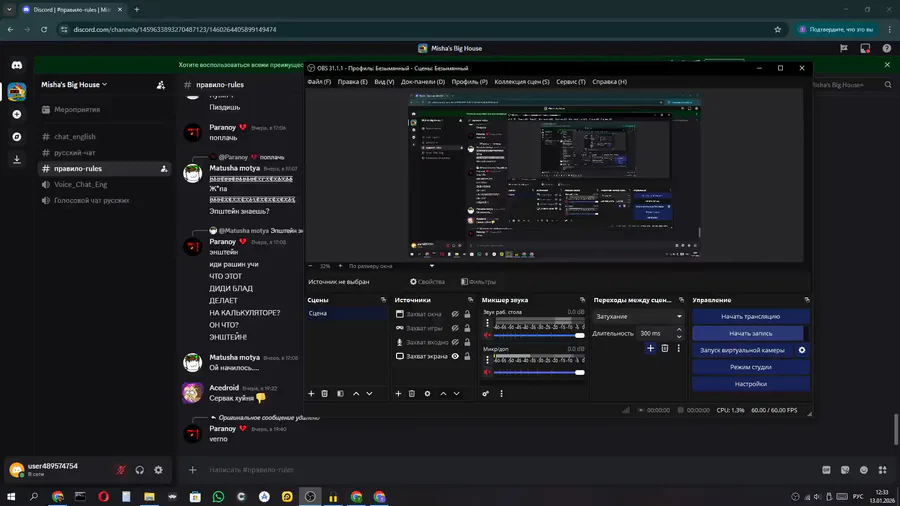Open OBS Настройки button
This screenshot has height=506, width=900.
[750, 384]
